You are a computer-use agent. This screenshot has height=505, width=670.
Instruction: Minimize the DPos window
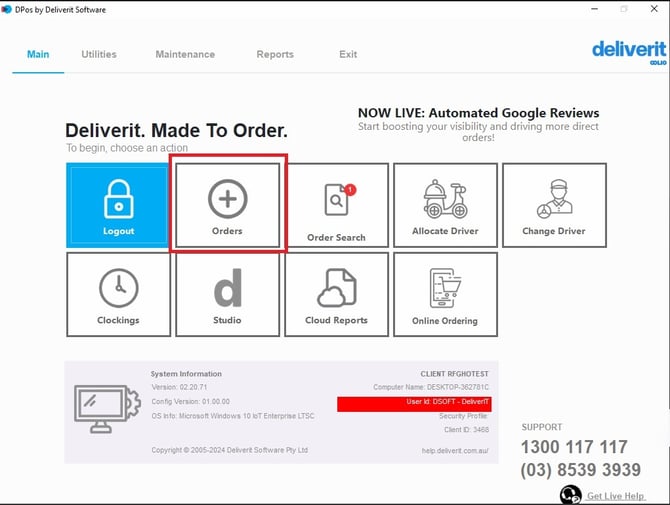click(x=594, y=9)
